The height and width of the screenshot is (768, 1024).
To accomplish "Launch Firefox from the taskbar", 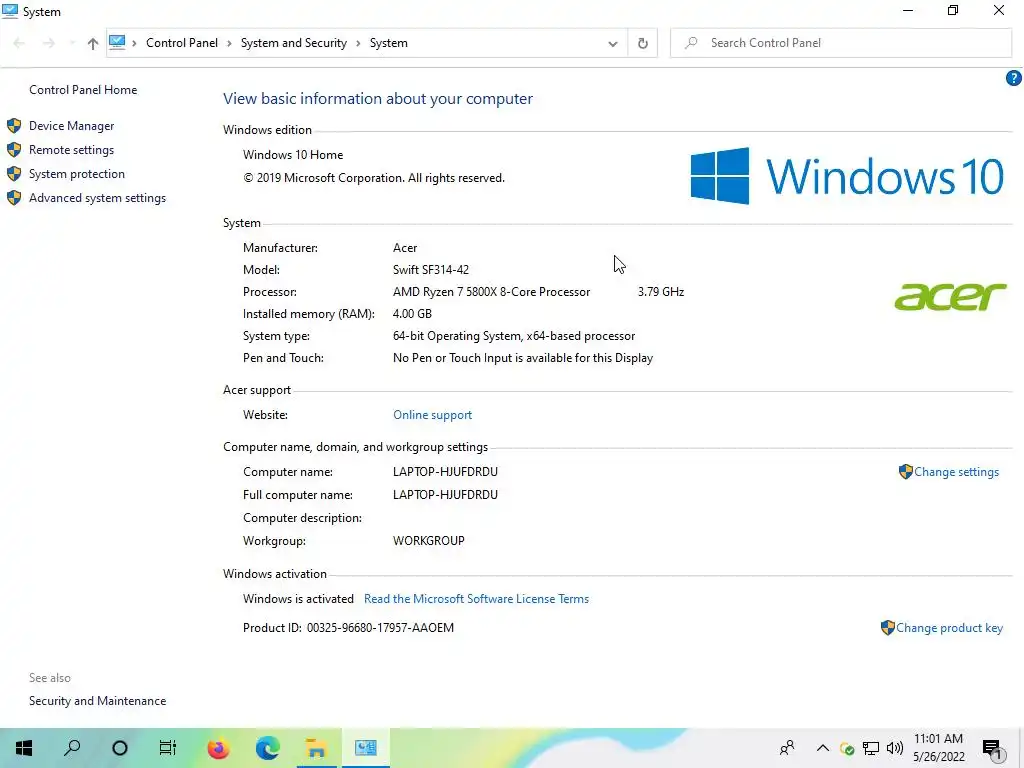I will (218, 748).
